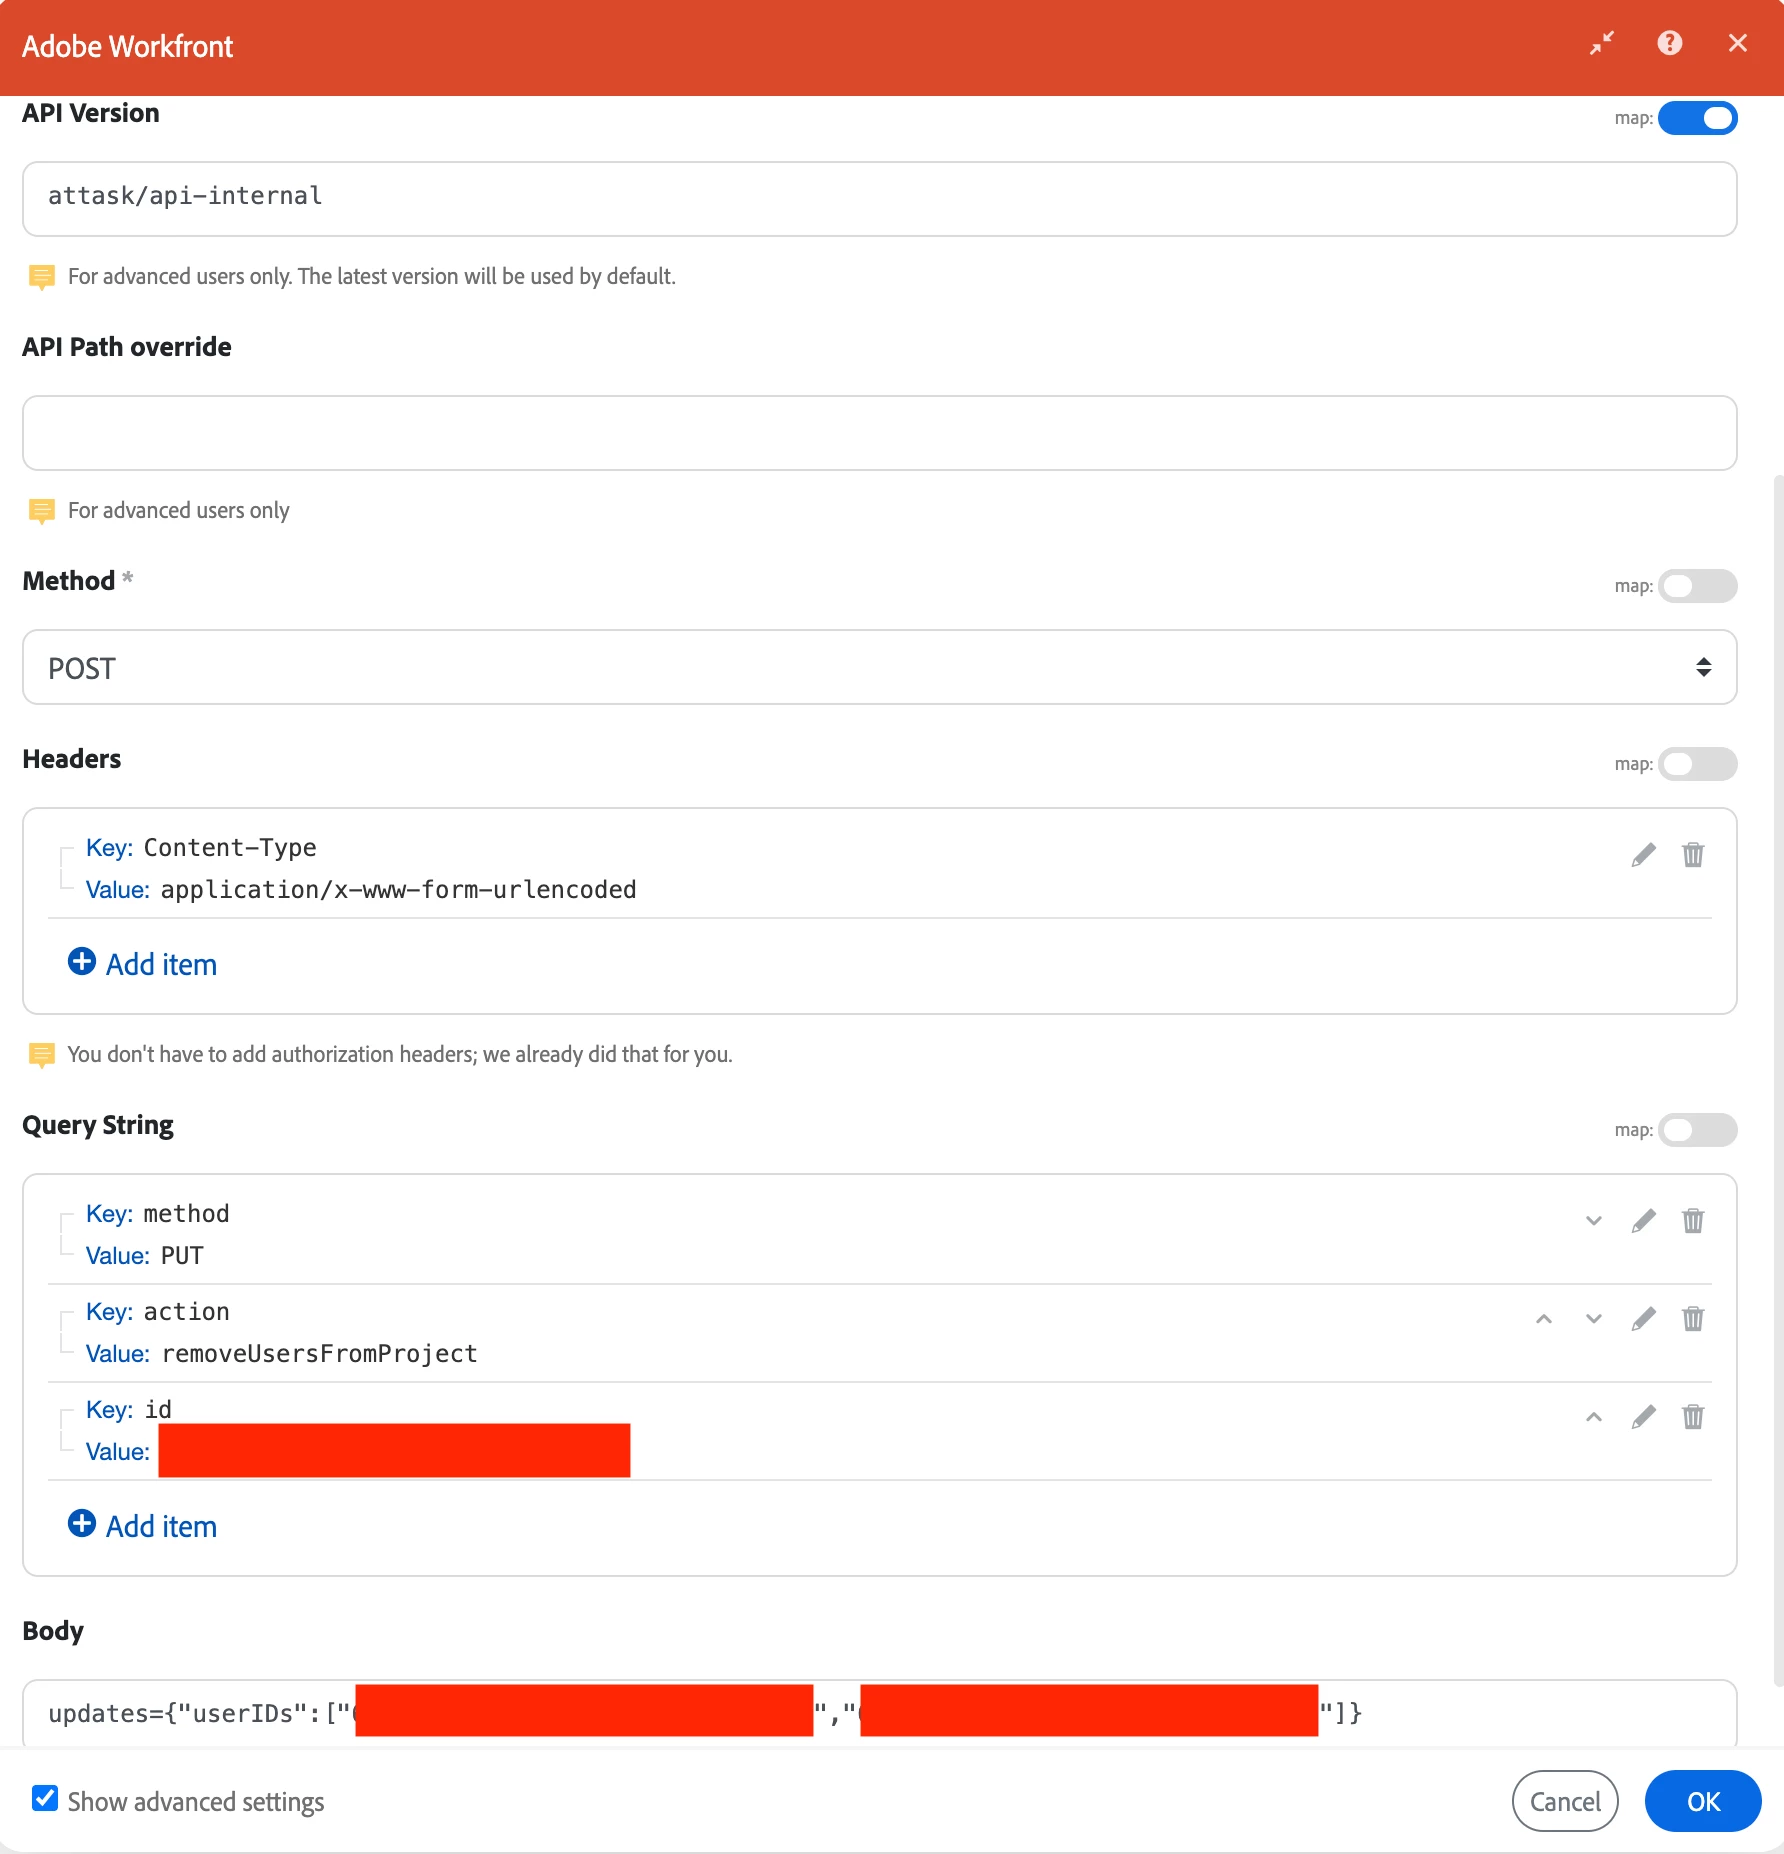Move the method item down

click(x=1594, y=1221)
